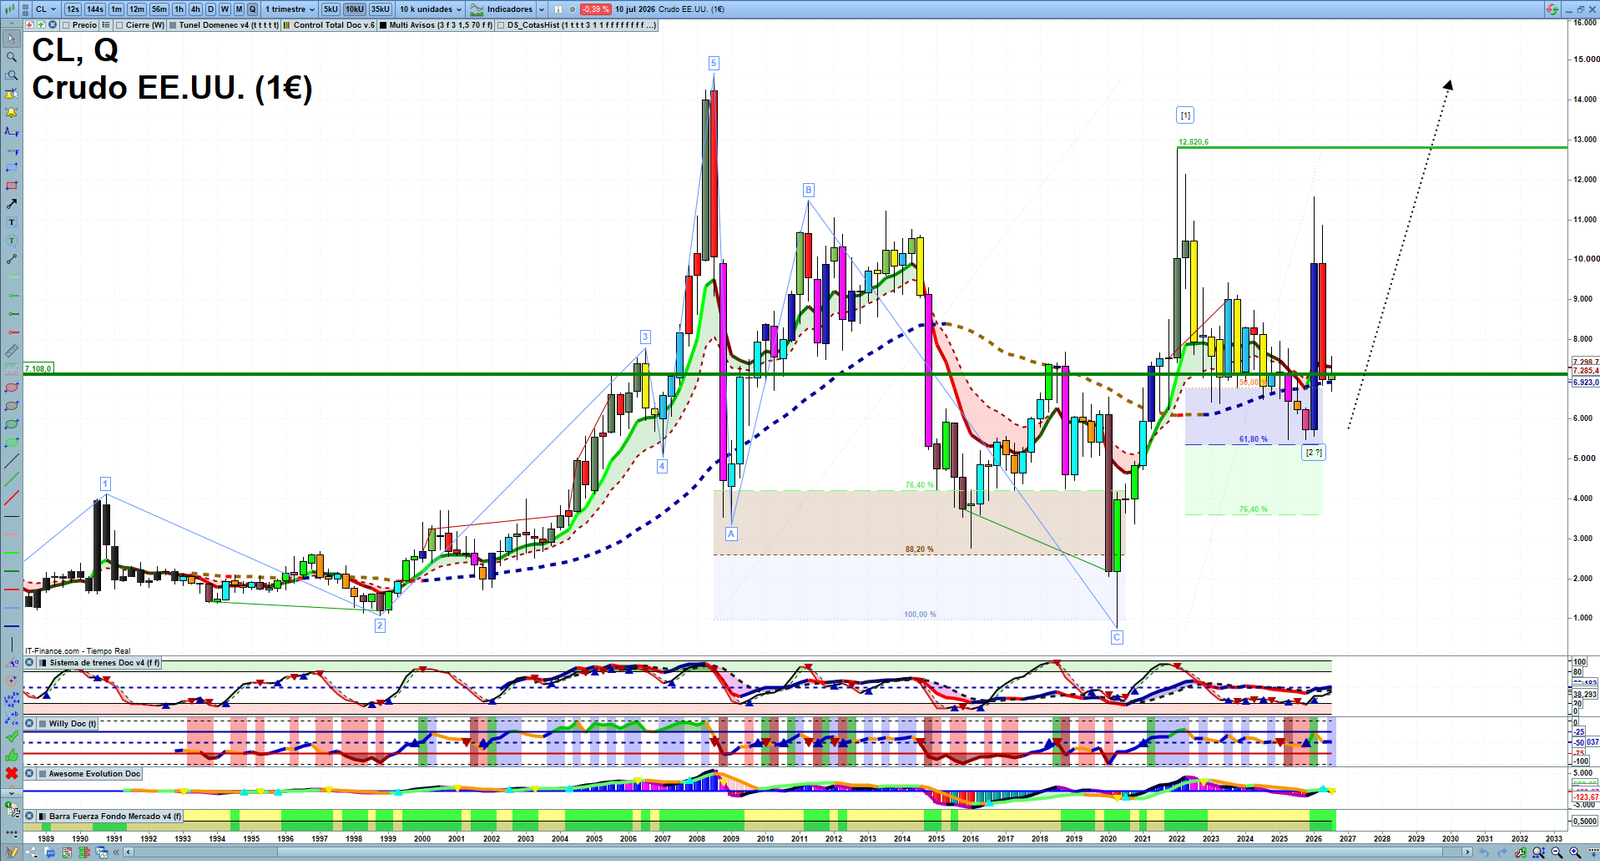
Task: Select the ruler measuring tool
Action: click(x=11, y=351)
